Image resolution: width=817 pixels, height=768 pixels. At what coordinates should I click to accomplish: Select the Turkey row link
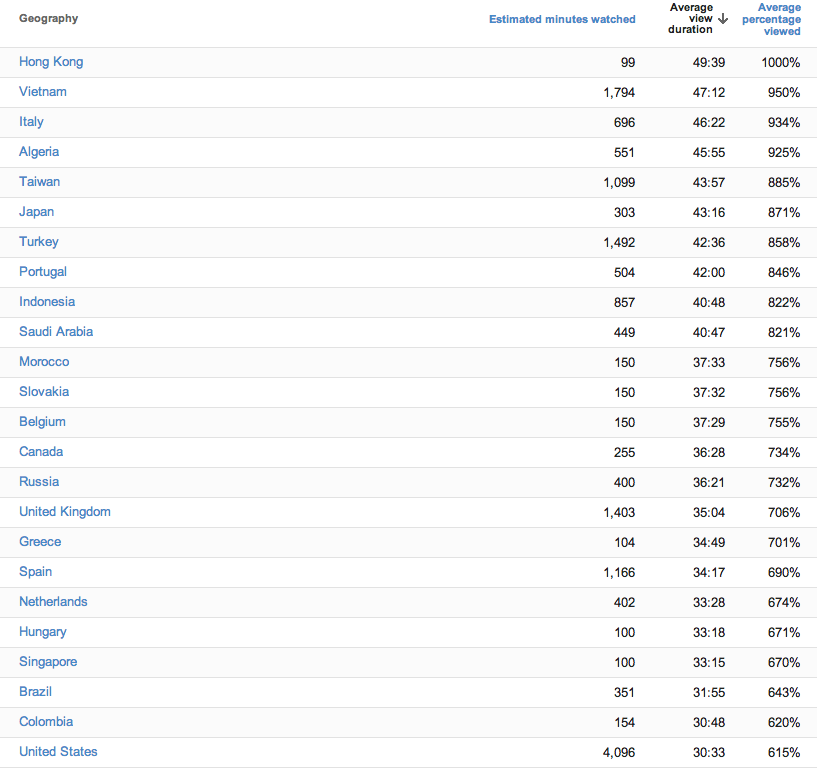[x=39, y=242]
